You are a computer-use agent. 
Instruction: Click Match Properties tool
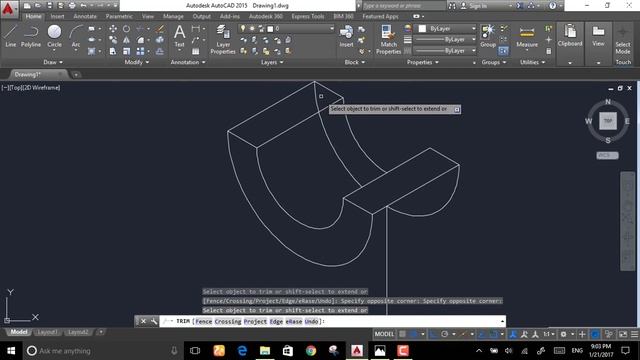[388, 40]
